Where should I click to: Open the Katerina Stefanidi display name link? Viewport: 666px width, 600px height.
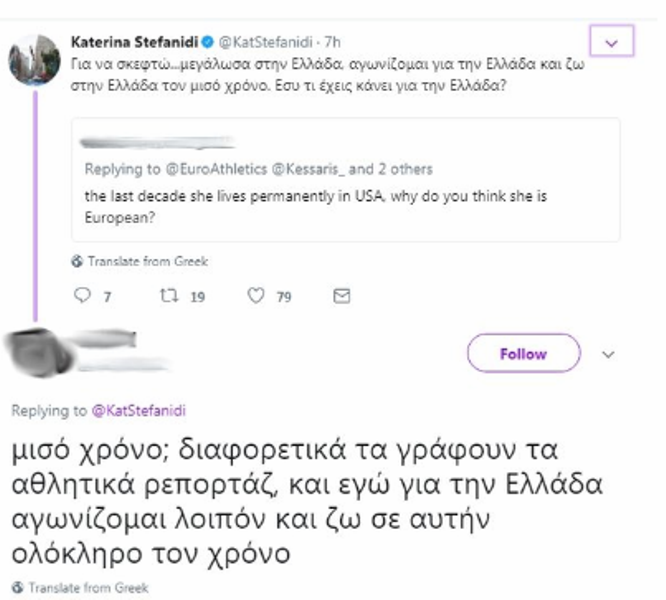tap(133, 42)
